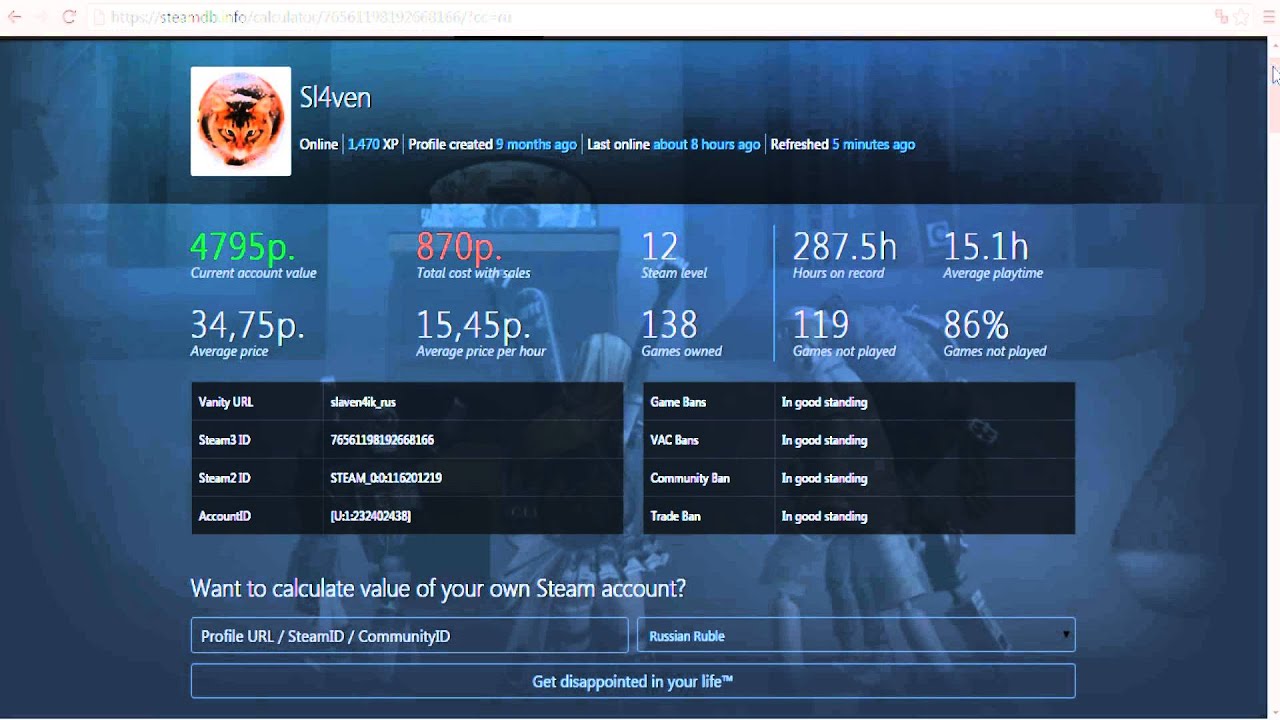Click the Sl4ven profile name
The image size is (1280, 720).
coord(335,98)
